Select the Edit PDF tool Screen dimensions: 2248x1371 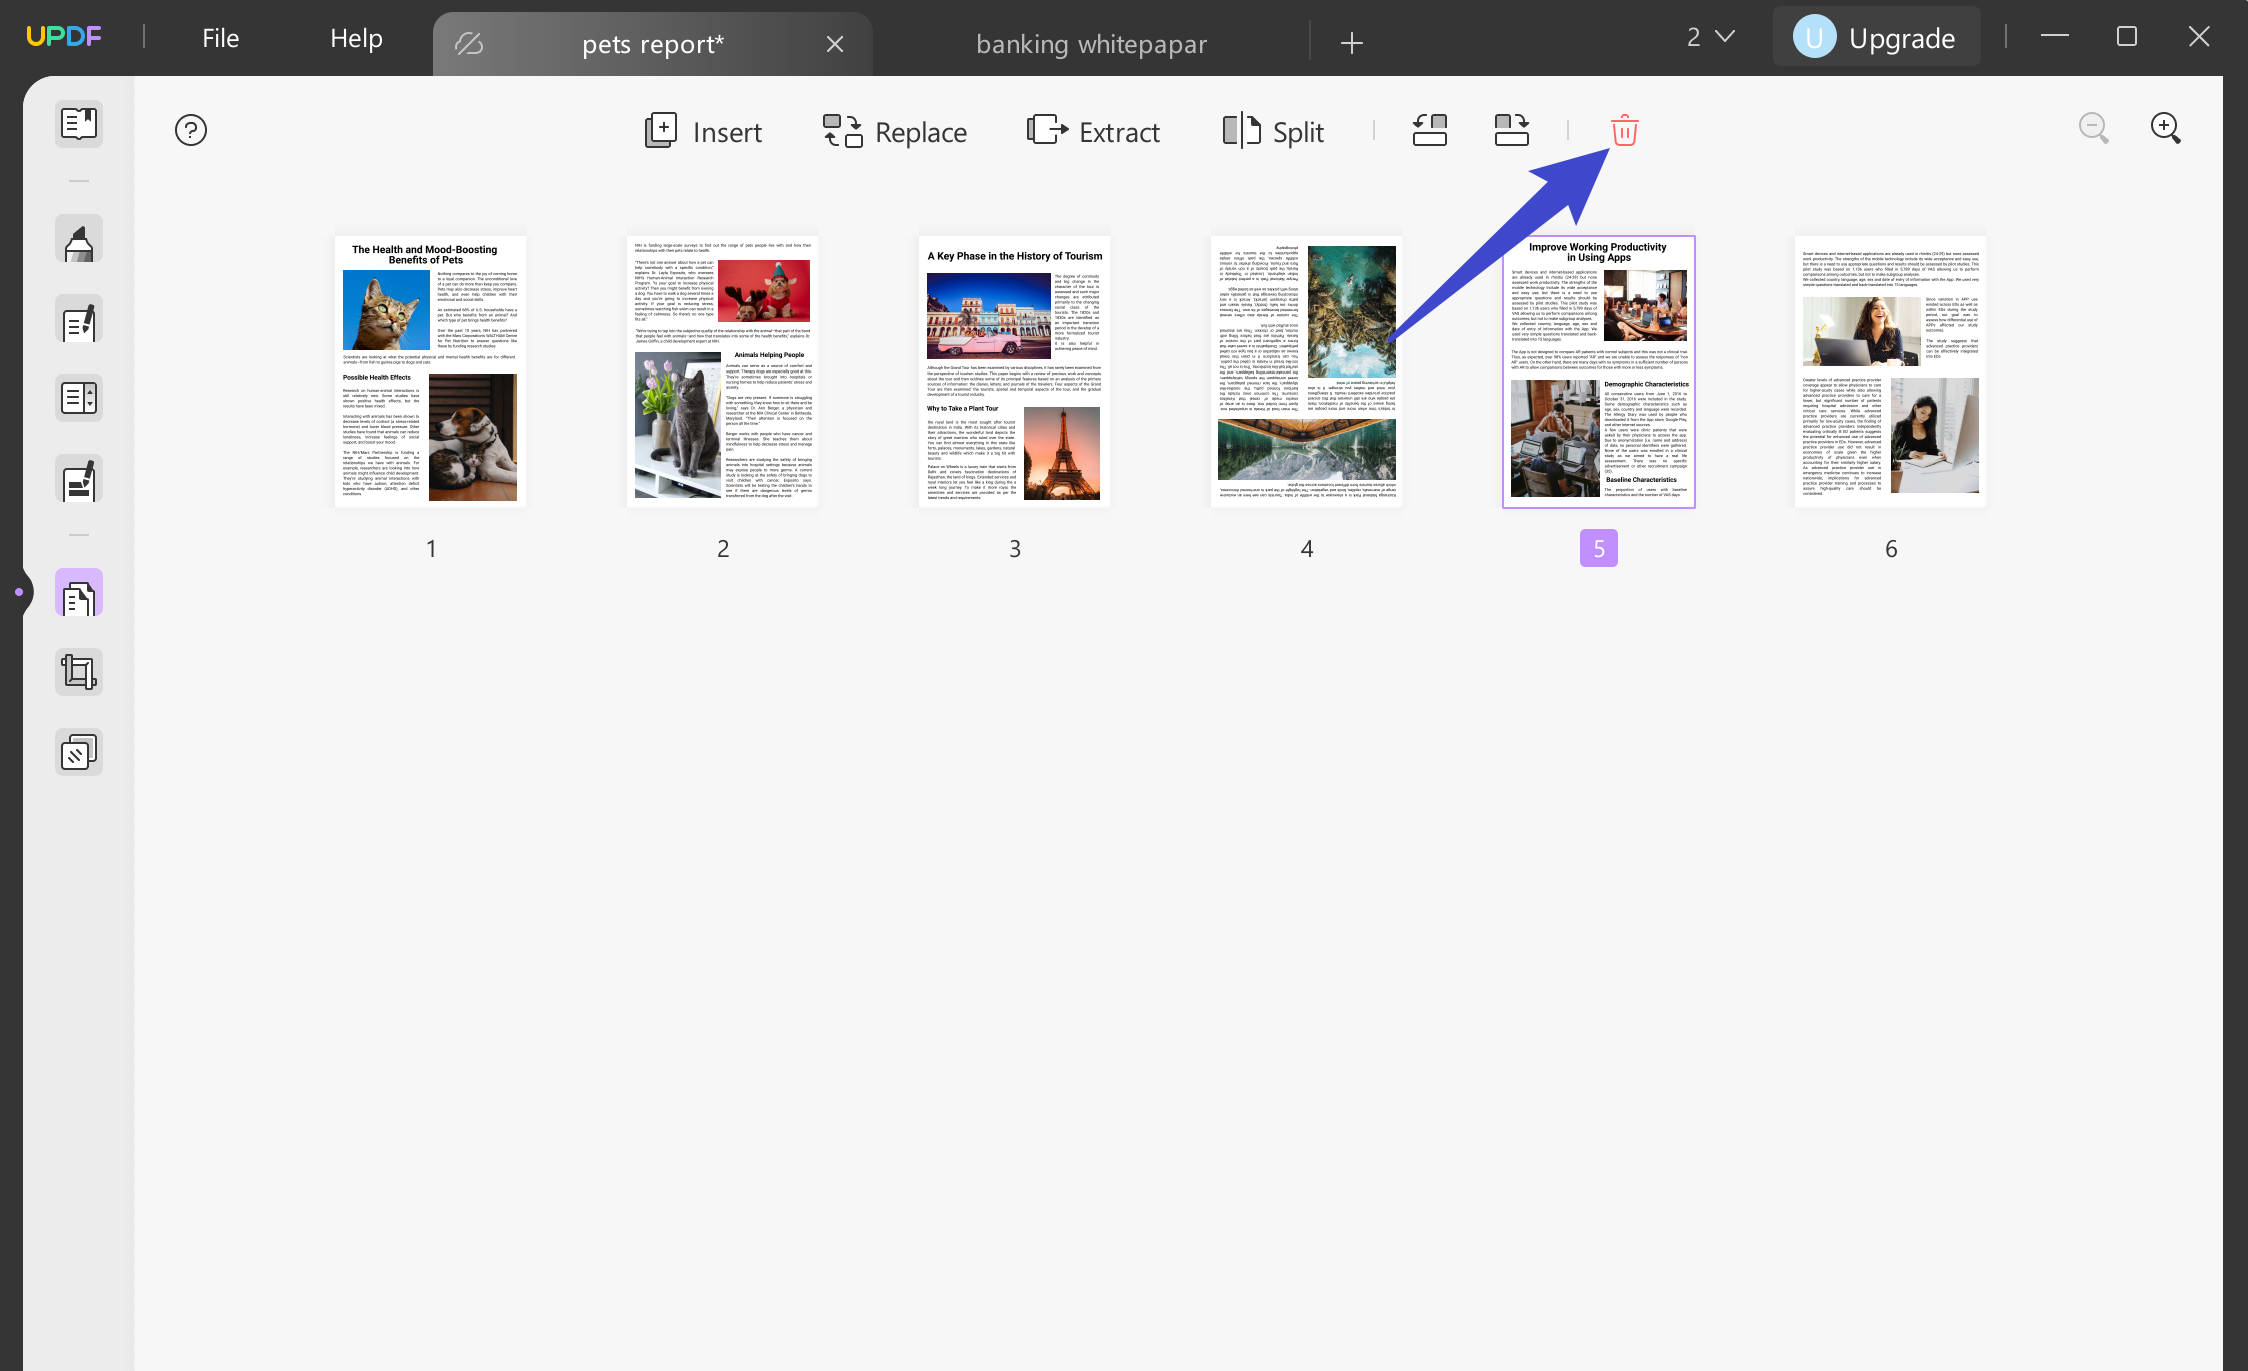[78, 320]
